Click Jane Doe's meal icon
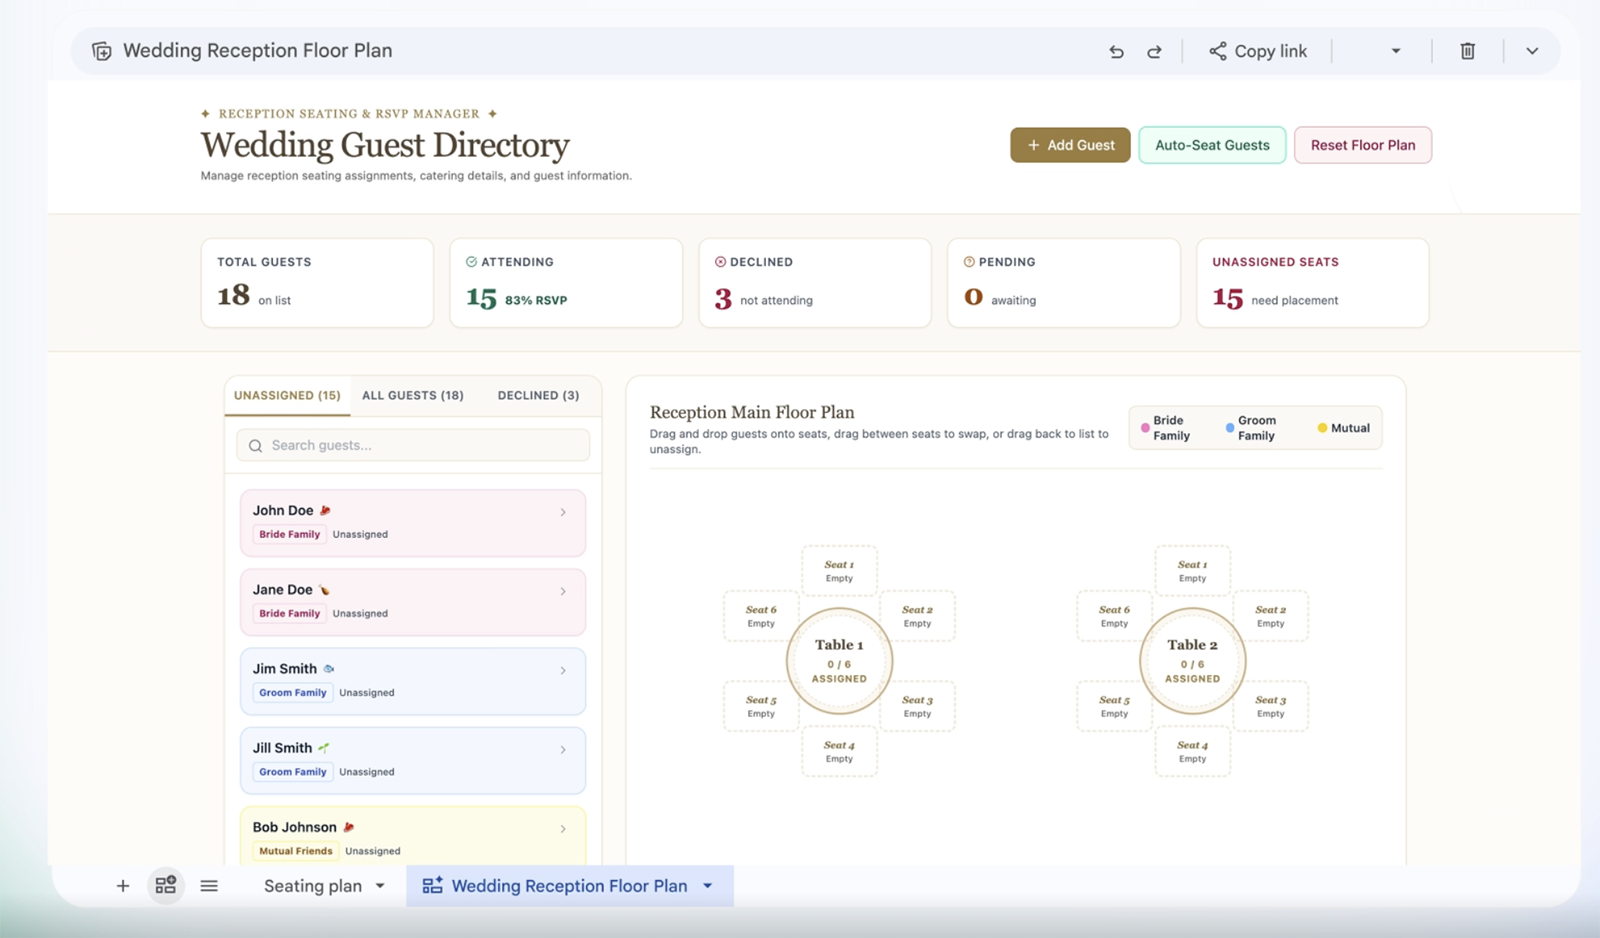This screenshot has width=1600, height=938. coord(324,590)
